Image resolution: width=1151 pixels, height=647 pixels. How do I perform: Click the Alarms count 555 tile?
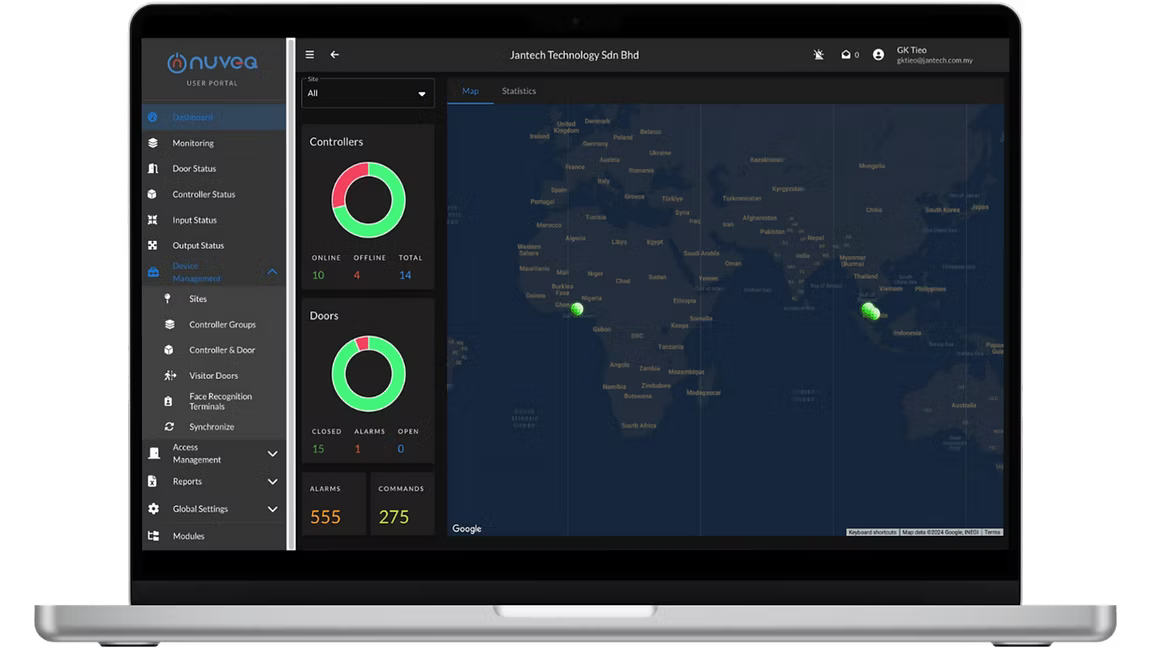click(333, 505)
